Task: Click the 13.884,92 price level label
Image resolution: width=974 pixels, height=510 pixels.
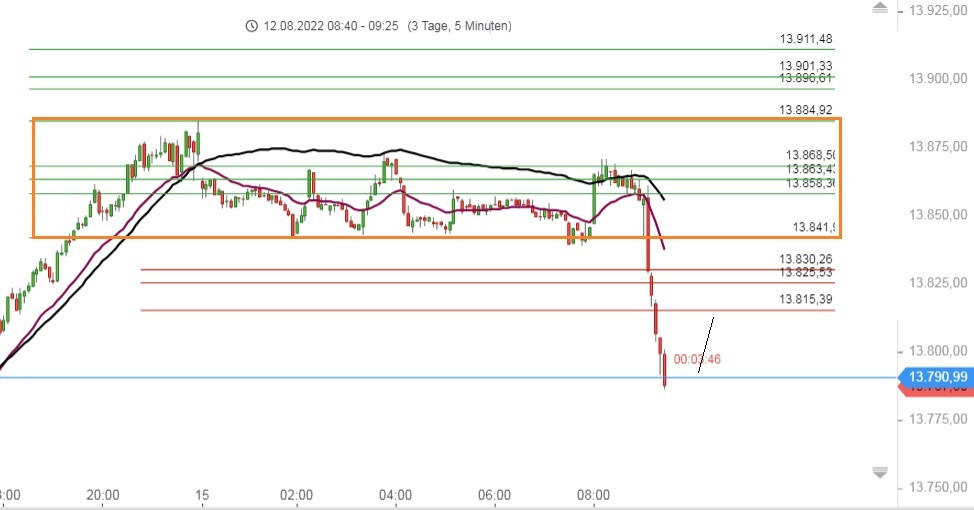Action: click(806, 110)
